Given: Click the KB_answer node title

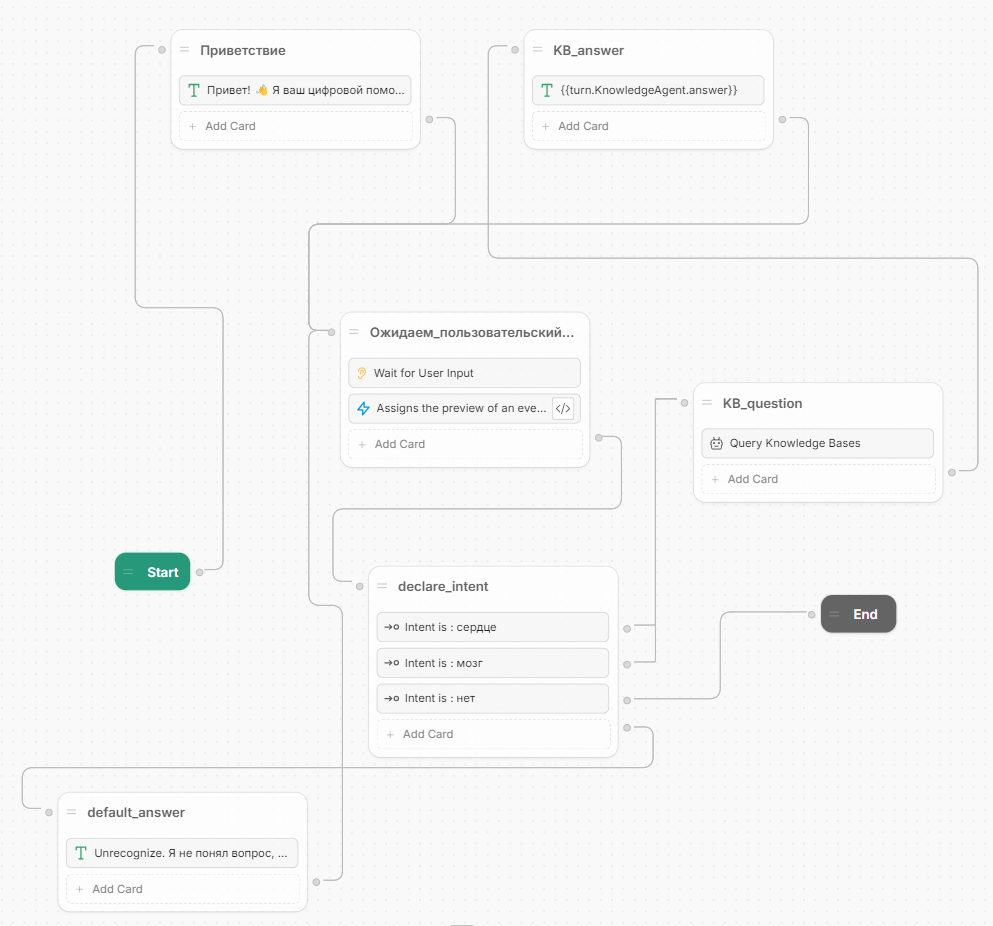Looking at the screenshot, I should click(588, 50).
